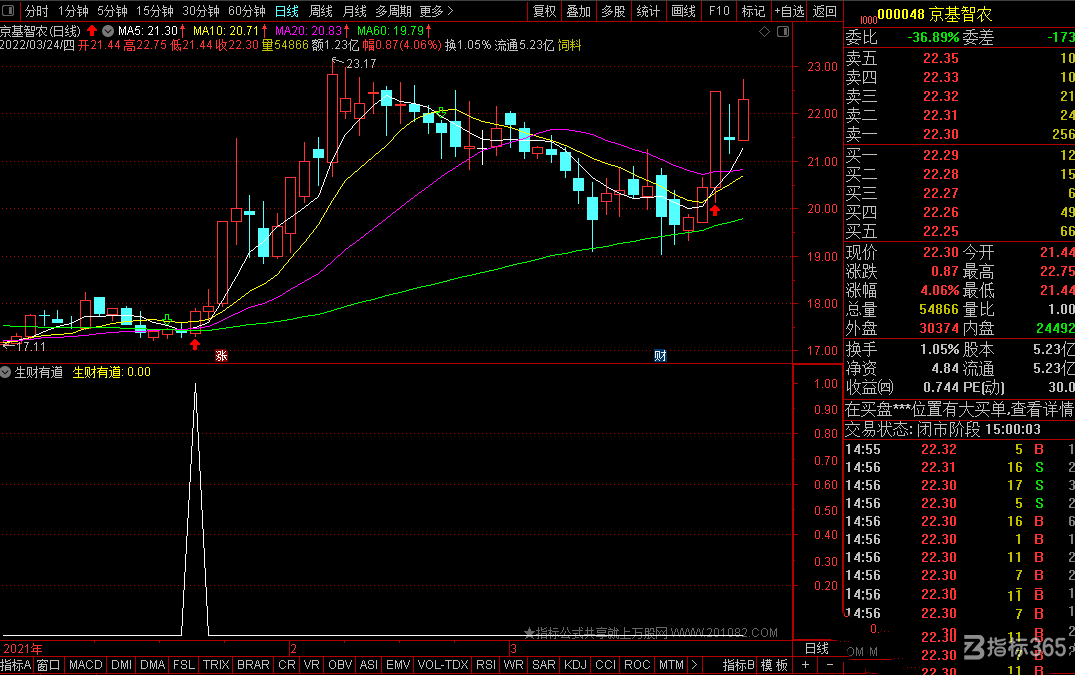Open the 词料 sector link

pos(570,45)
